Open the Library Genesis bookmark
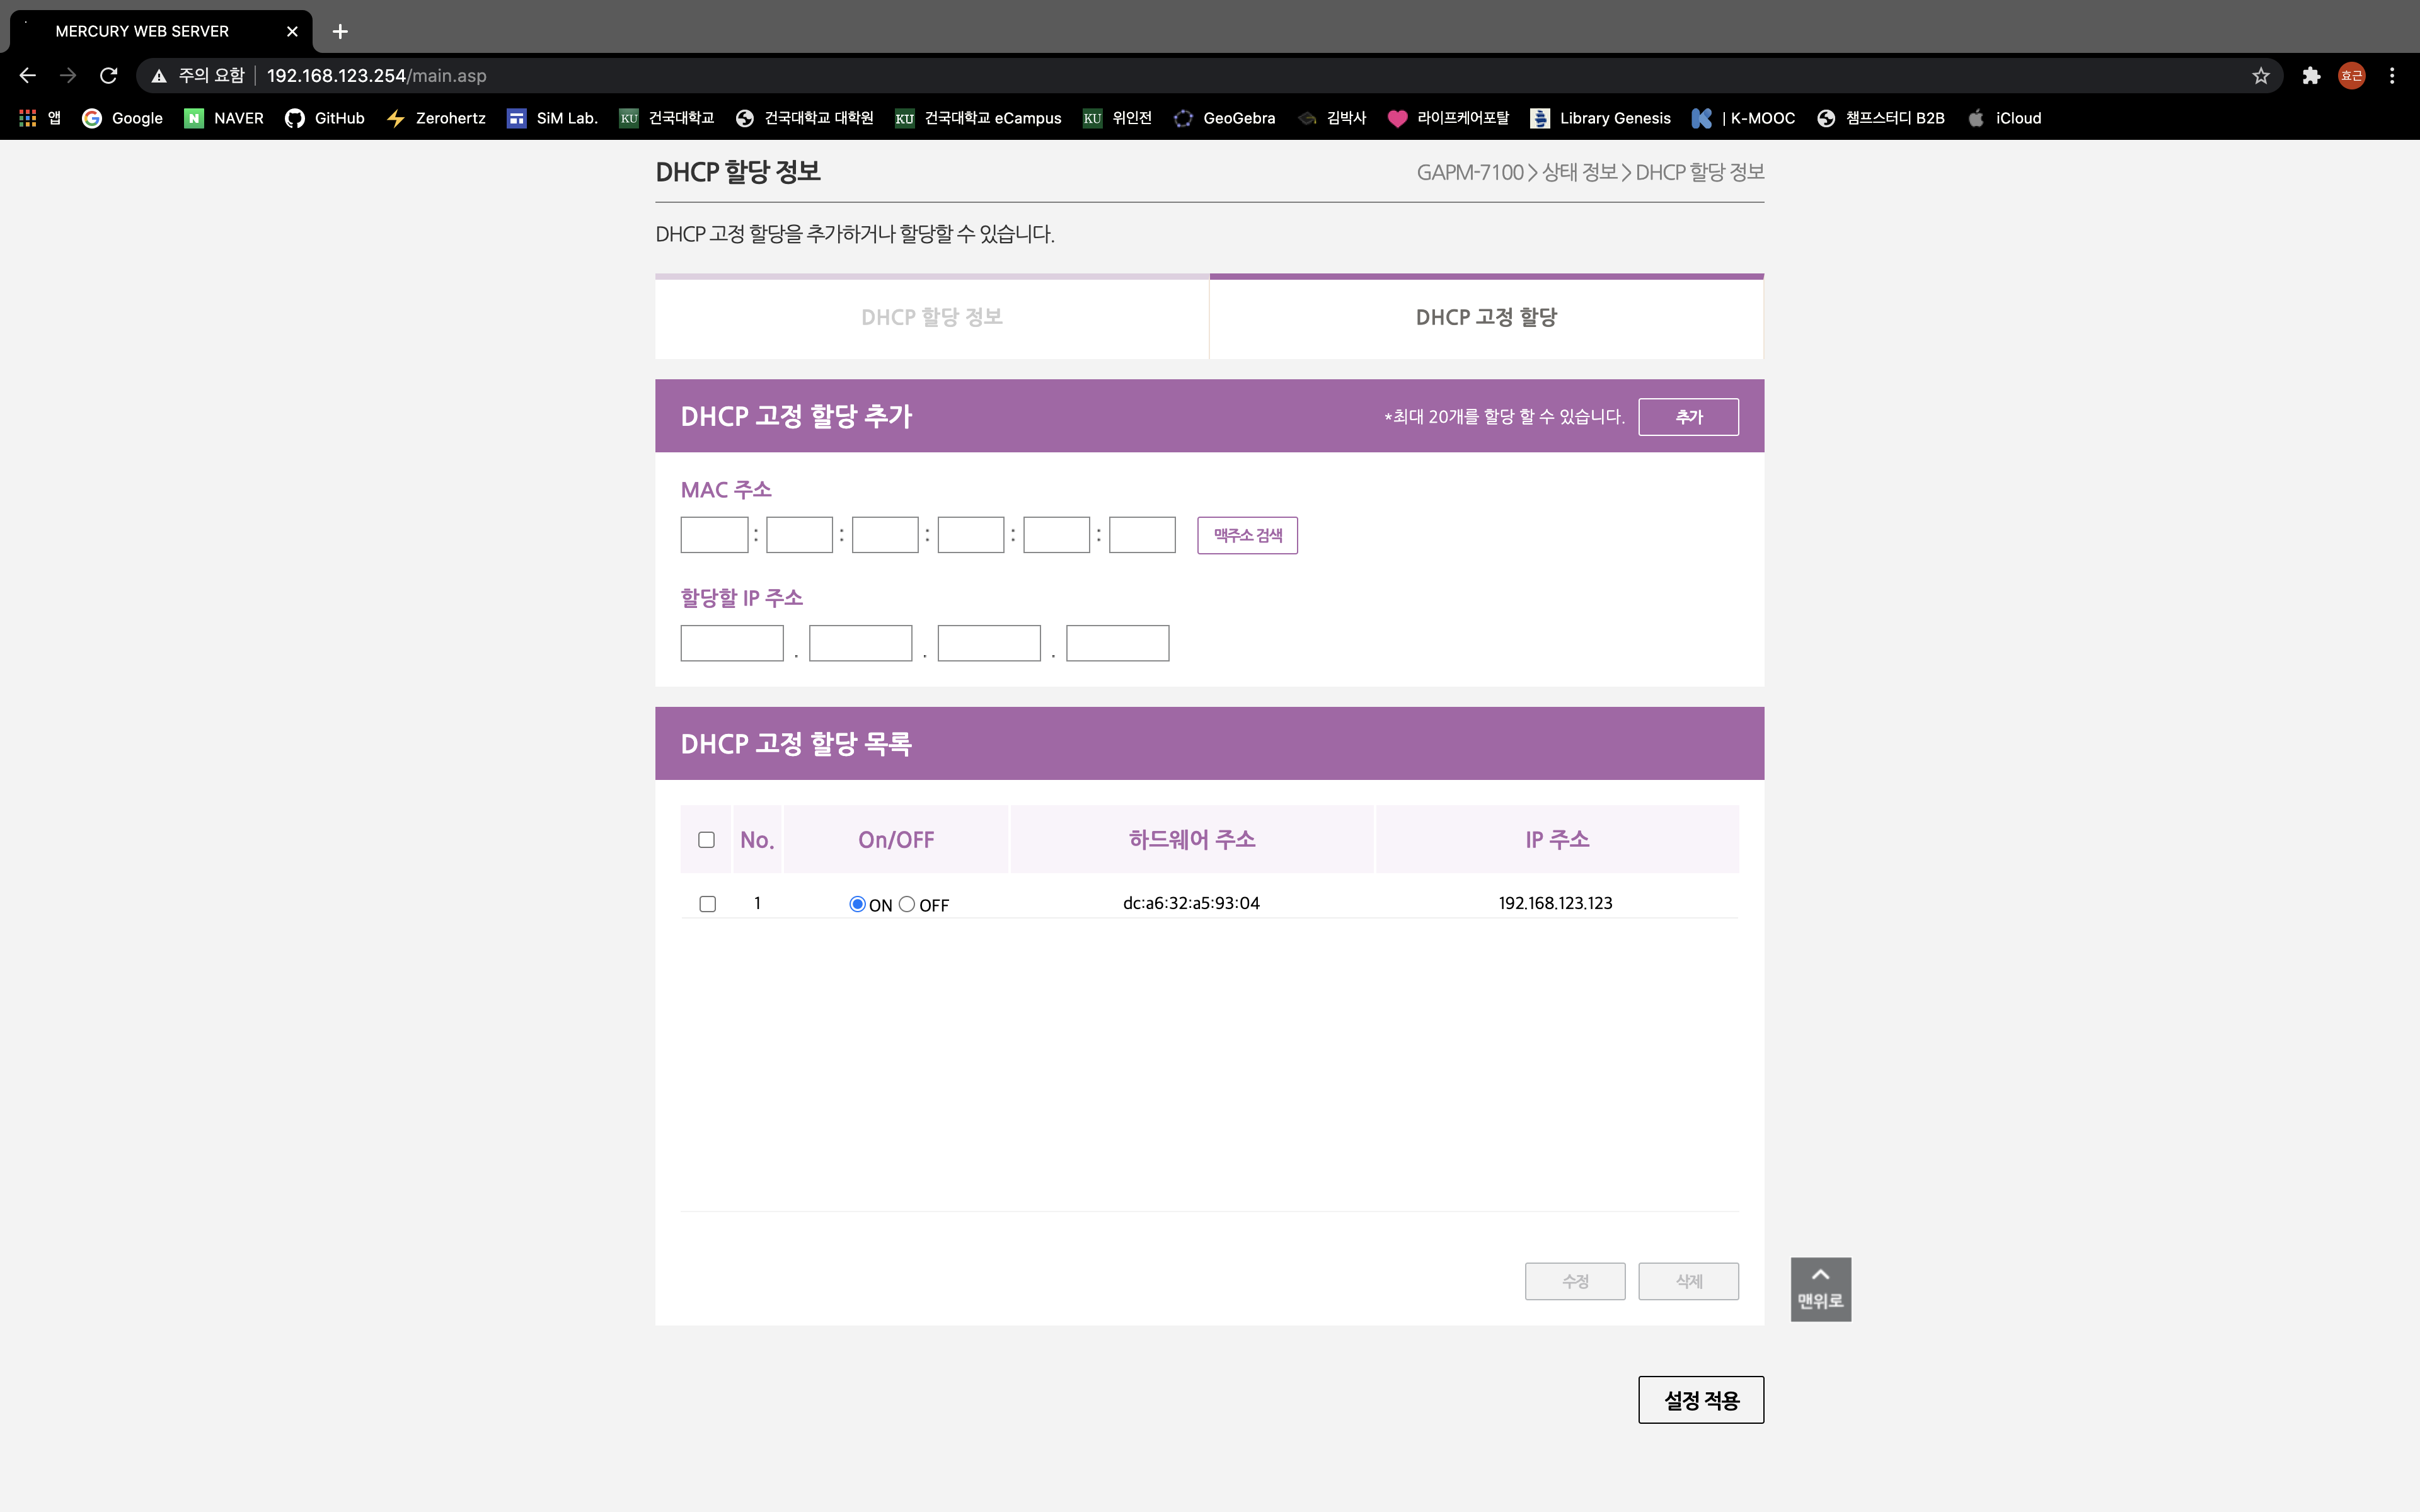Screen dimensions: 2420x1512 1600,118
